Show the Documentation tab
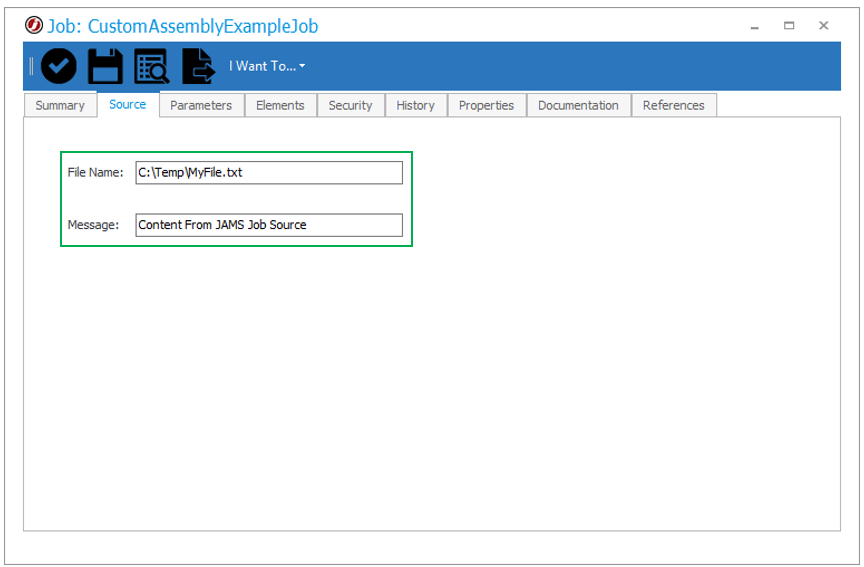Image resolution: width=864 pixels, height=567 pixels. [578, 105]
